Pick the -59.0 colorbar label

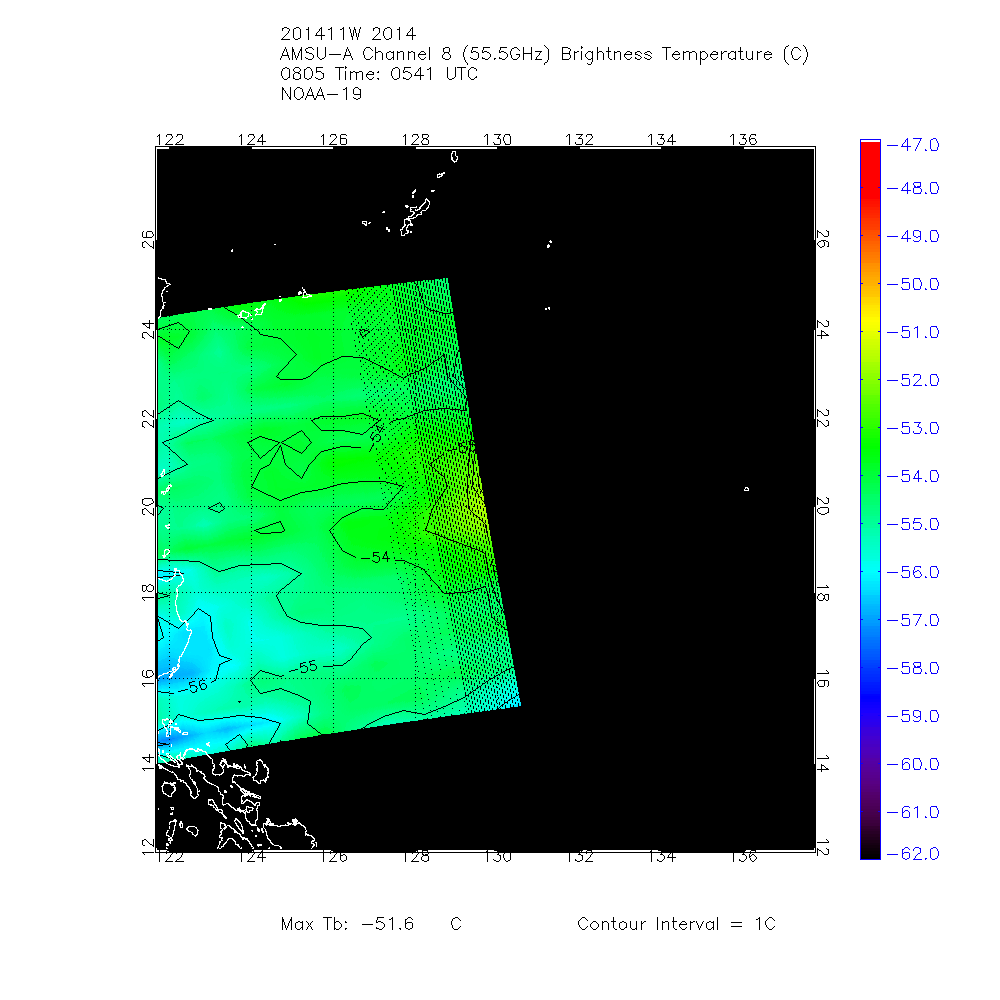click(913, 716)
